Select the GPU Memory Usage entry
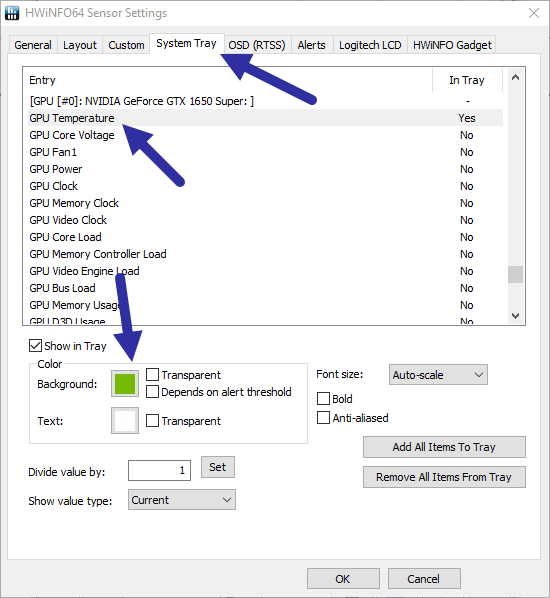 click(265, 305)
